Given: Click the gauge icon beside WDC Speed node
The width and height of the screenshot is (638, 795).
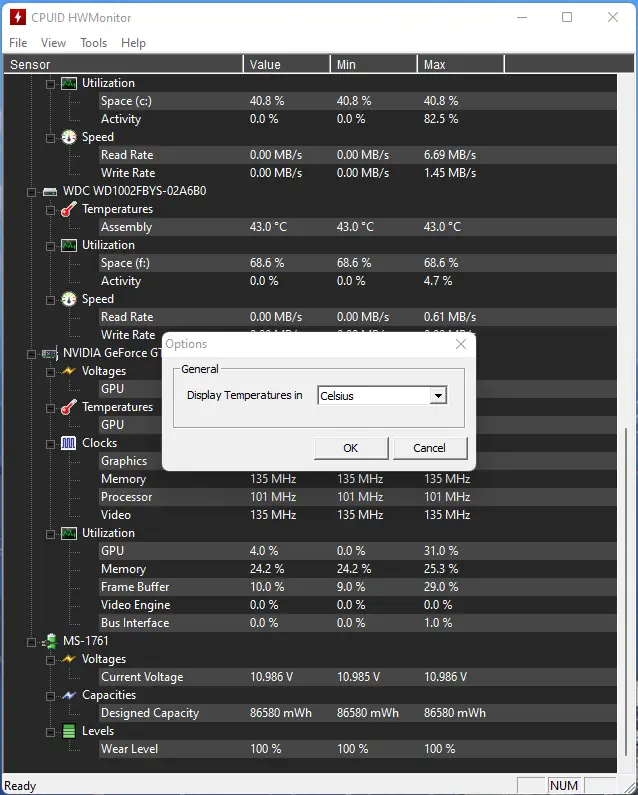Looking at the screenshot, I should pos(68,299).
